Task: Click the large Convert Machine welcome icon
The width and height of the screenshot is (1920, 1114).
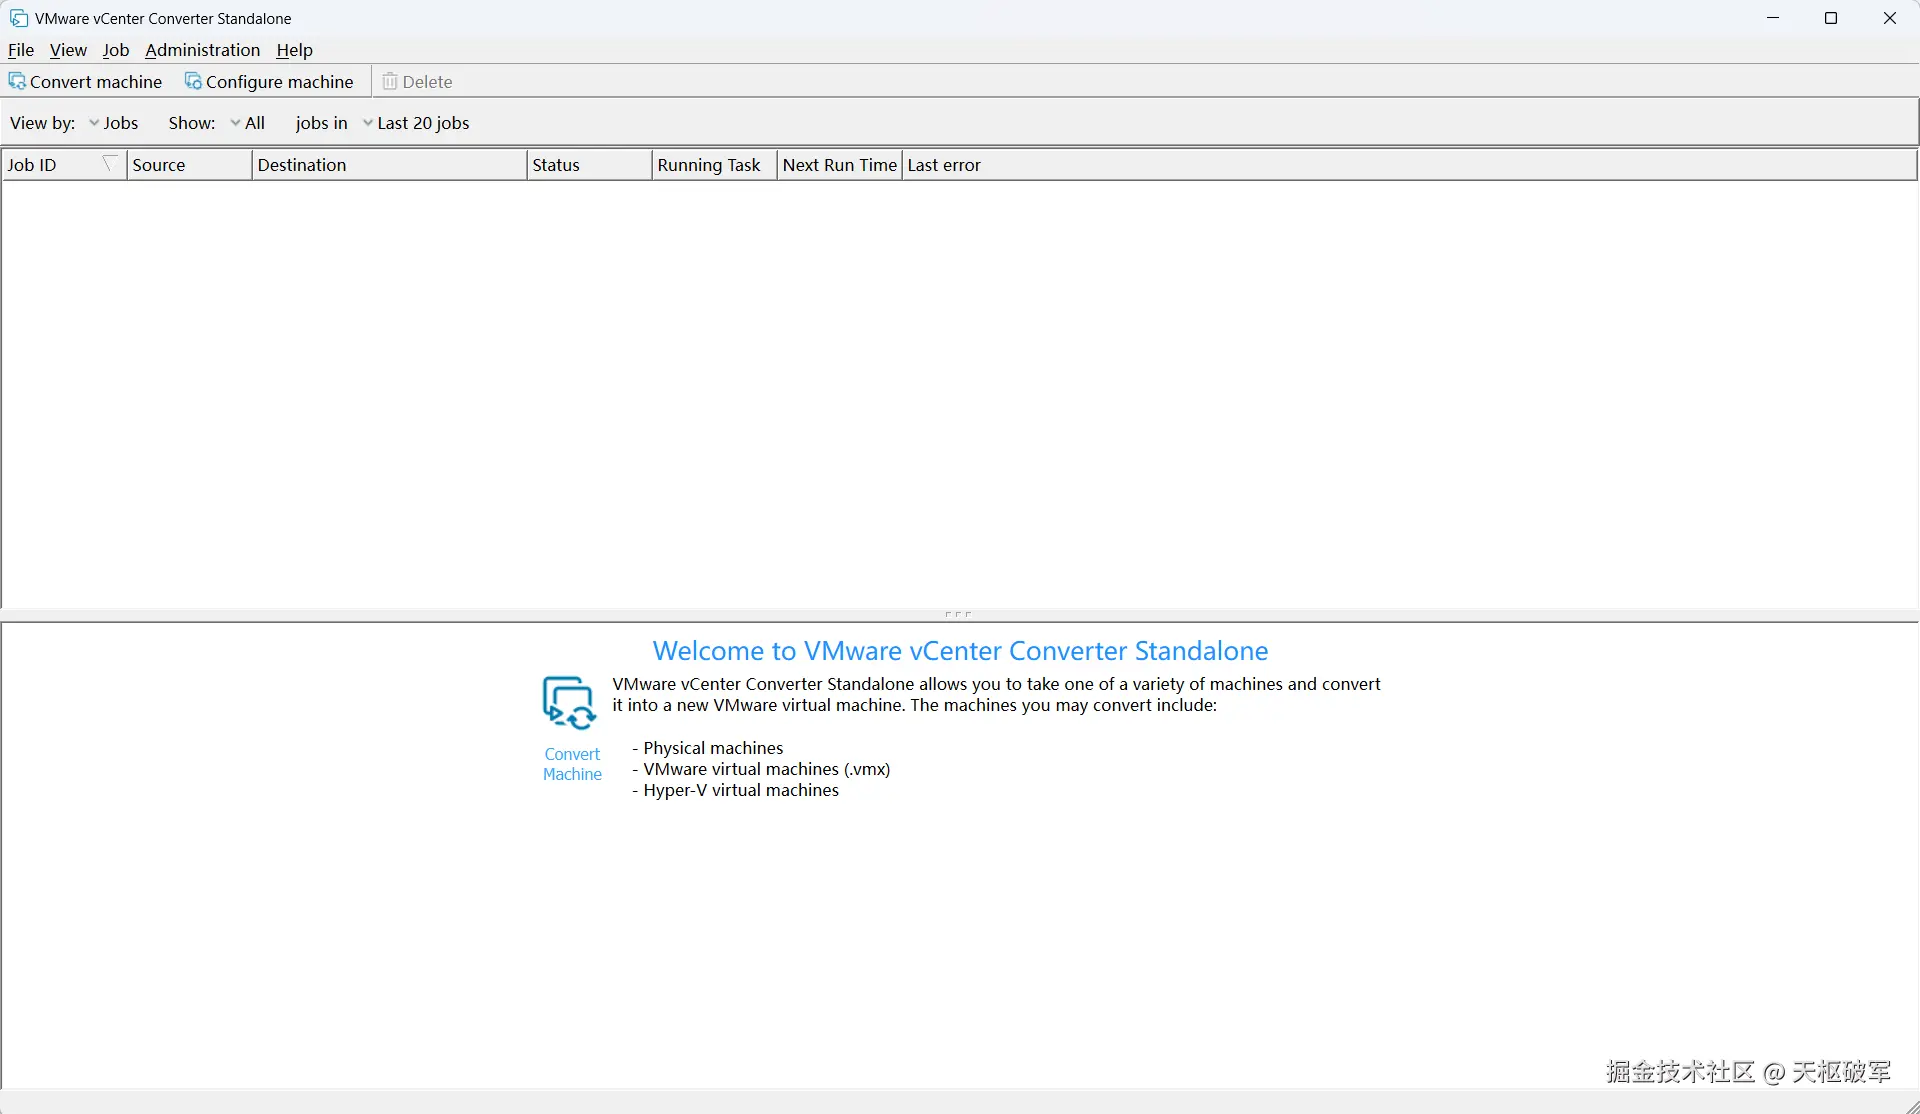Action: (x=569, y=703)
